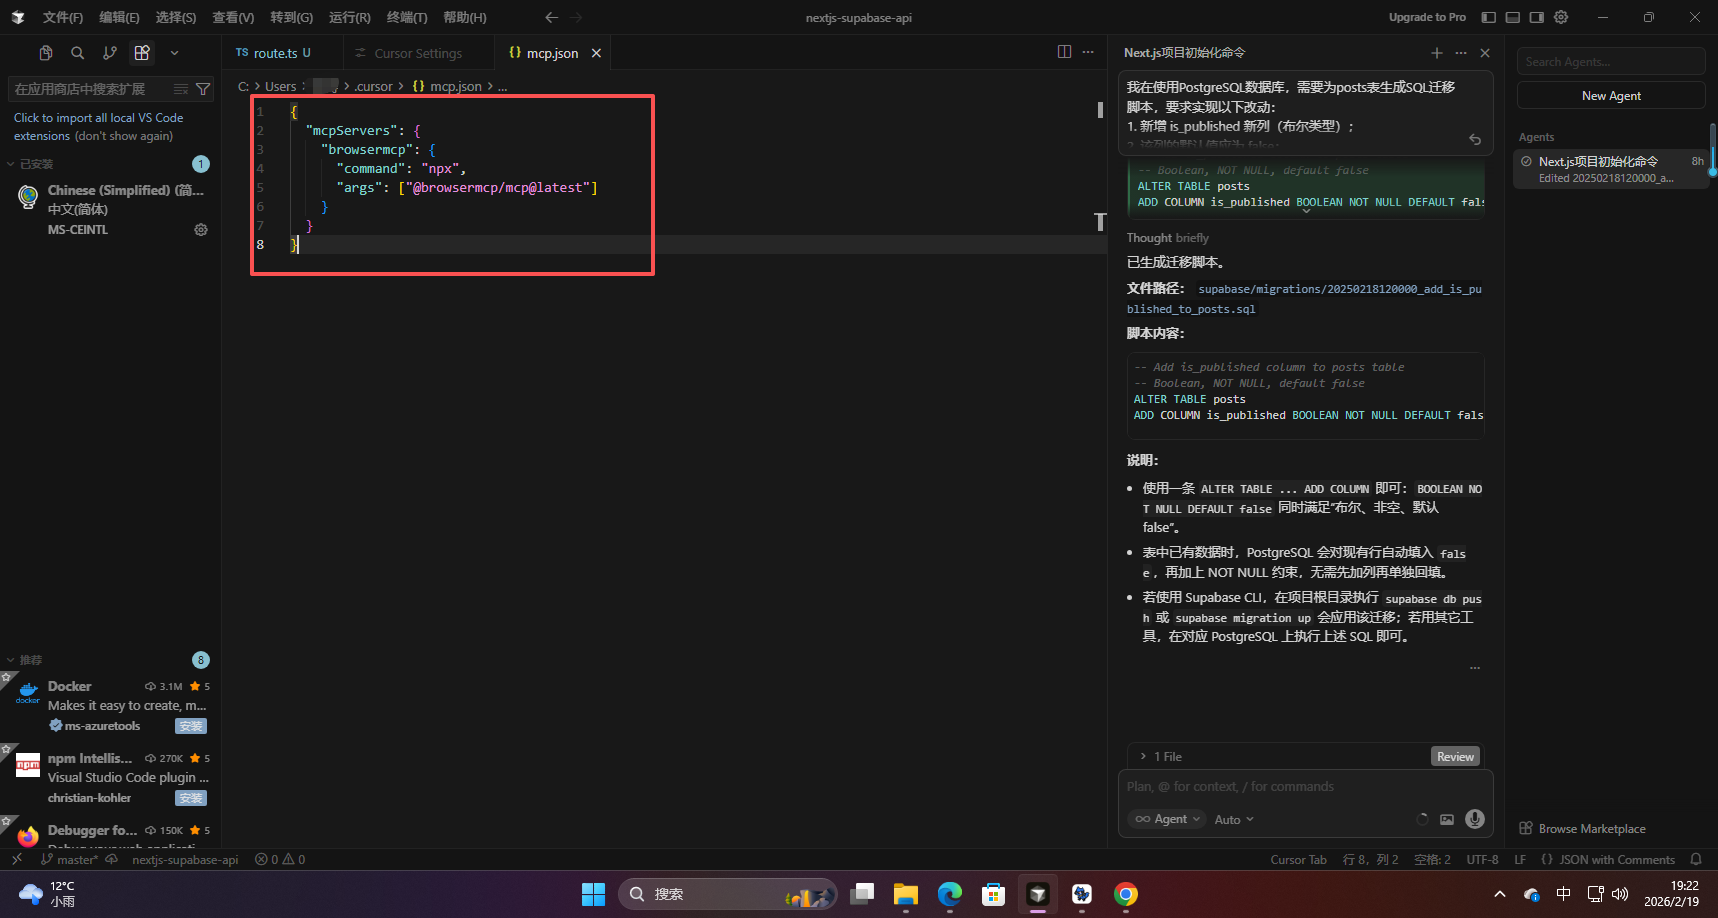Close the mcp.json tab

[596, 53]
